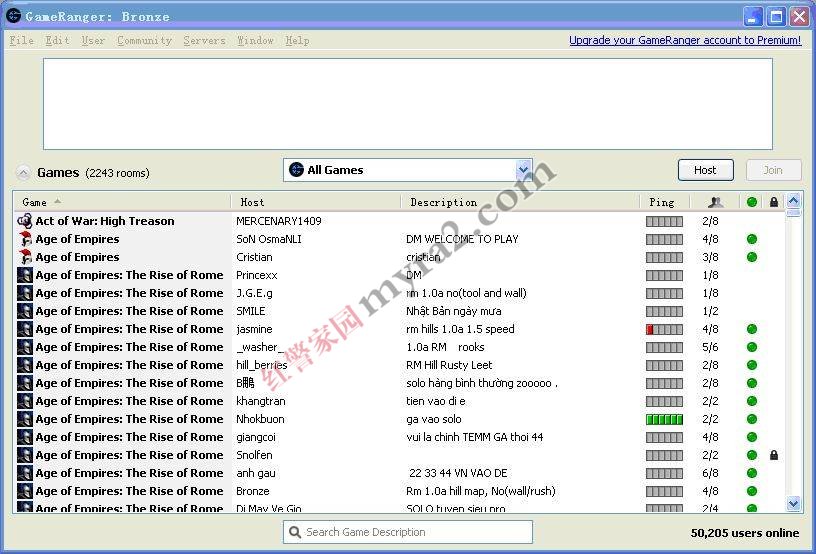
Task: Click Rise of Rome icon in giangcoi row
Action: coord(25,437)
